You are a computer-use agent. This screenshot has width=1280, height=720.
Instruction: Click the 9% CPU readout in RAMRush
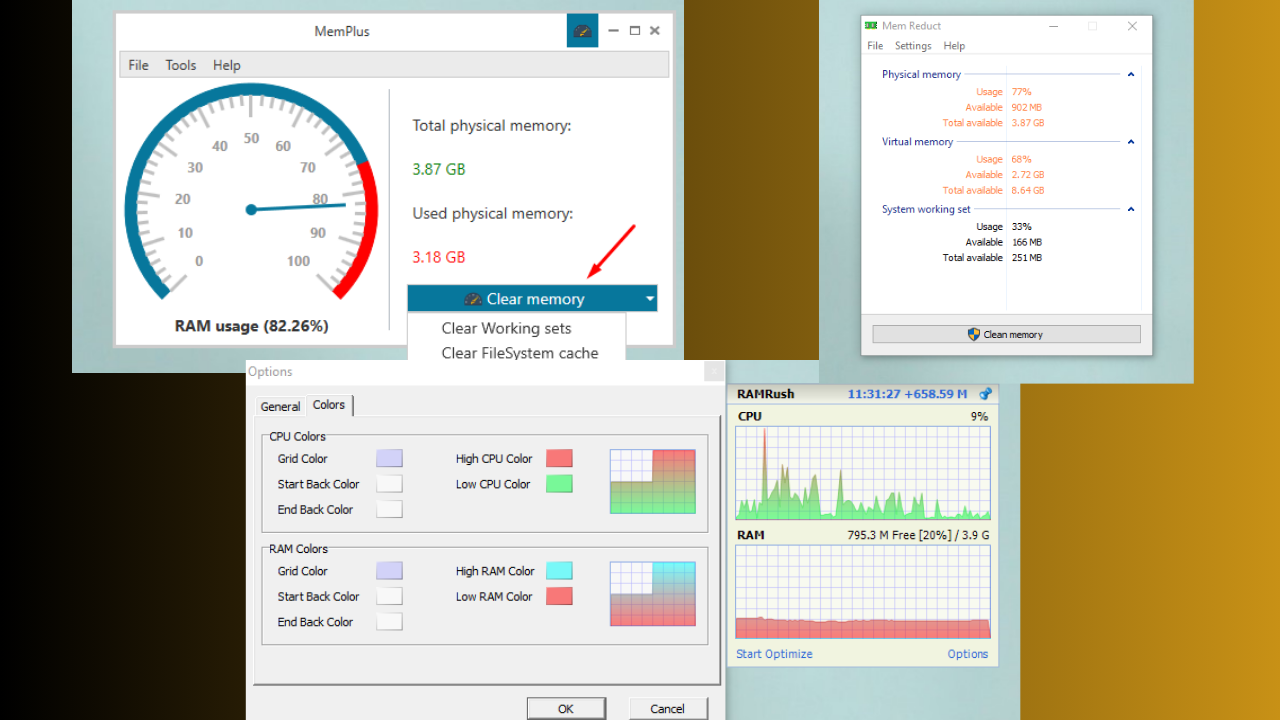point(979,416)
